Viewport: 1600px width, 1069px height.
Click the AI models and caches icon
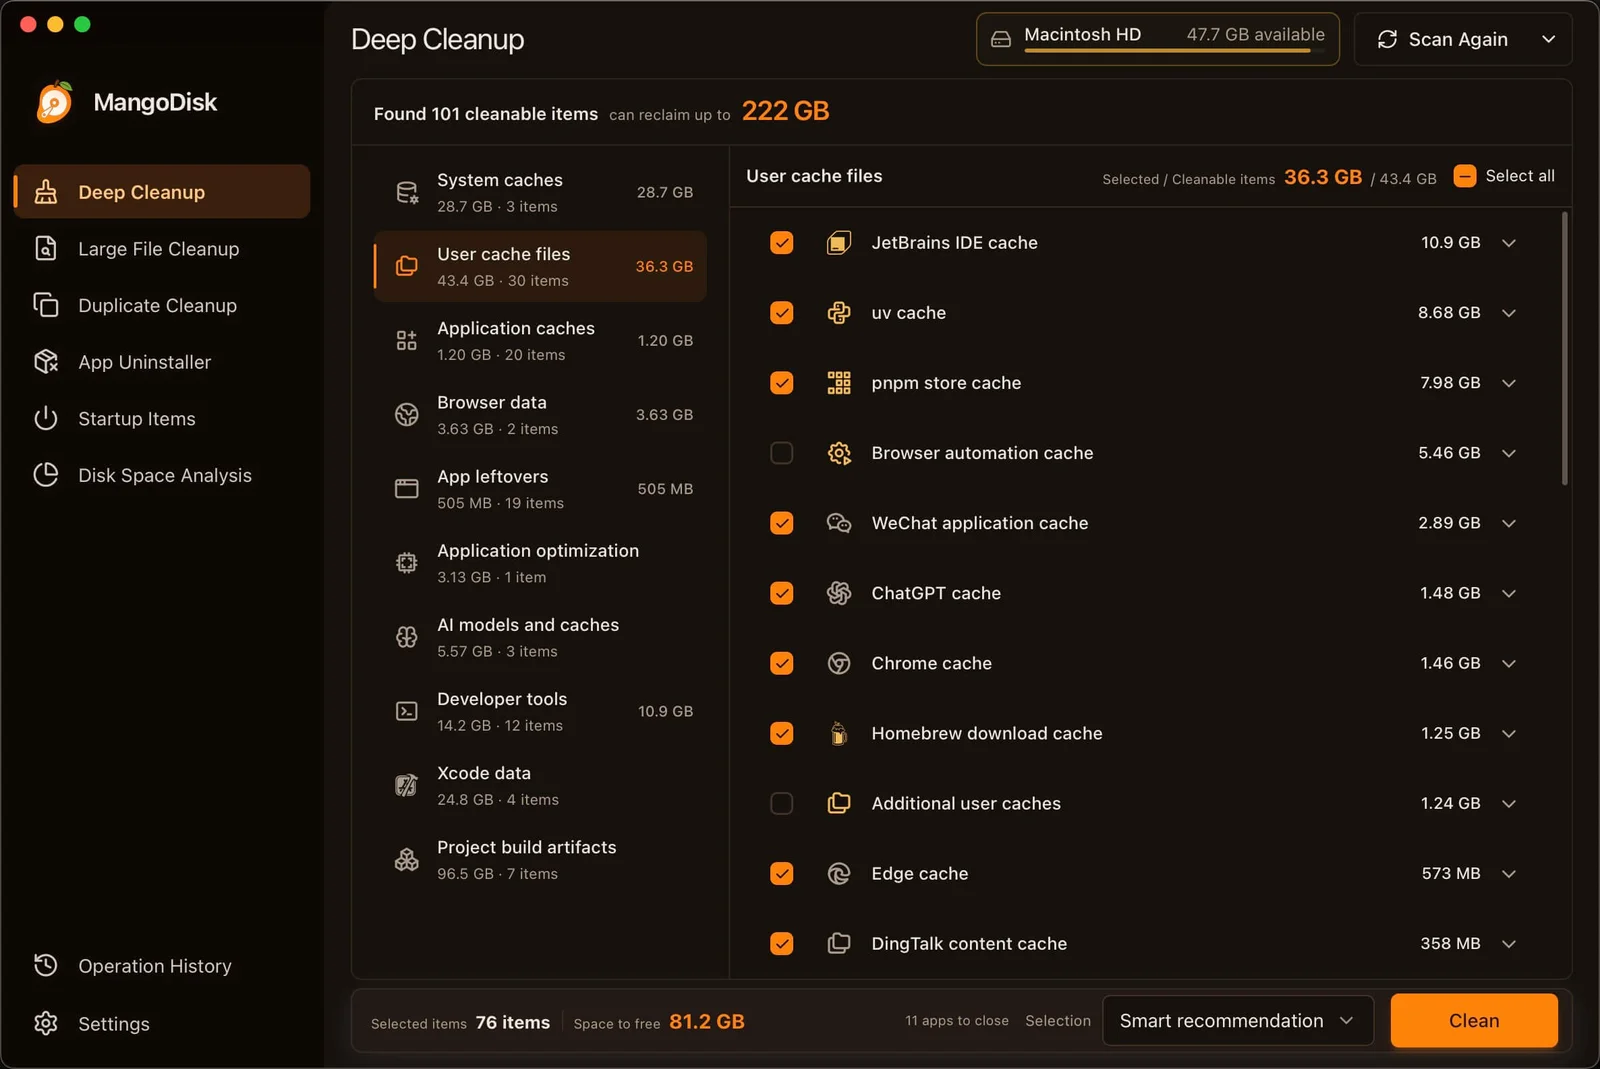(406, 637)
